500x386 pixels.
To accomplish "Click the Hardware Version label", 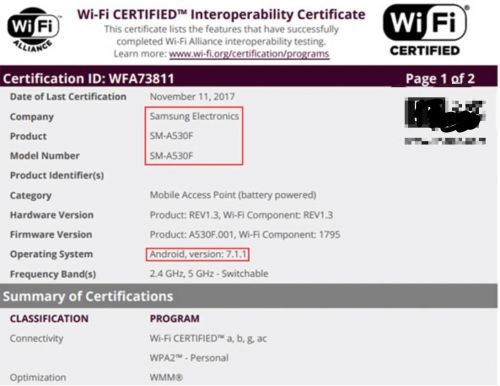I will [x=52, y=215].
